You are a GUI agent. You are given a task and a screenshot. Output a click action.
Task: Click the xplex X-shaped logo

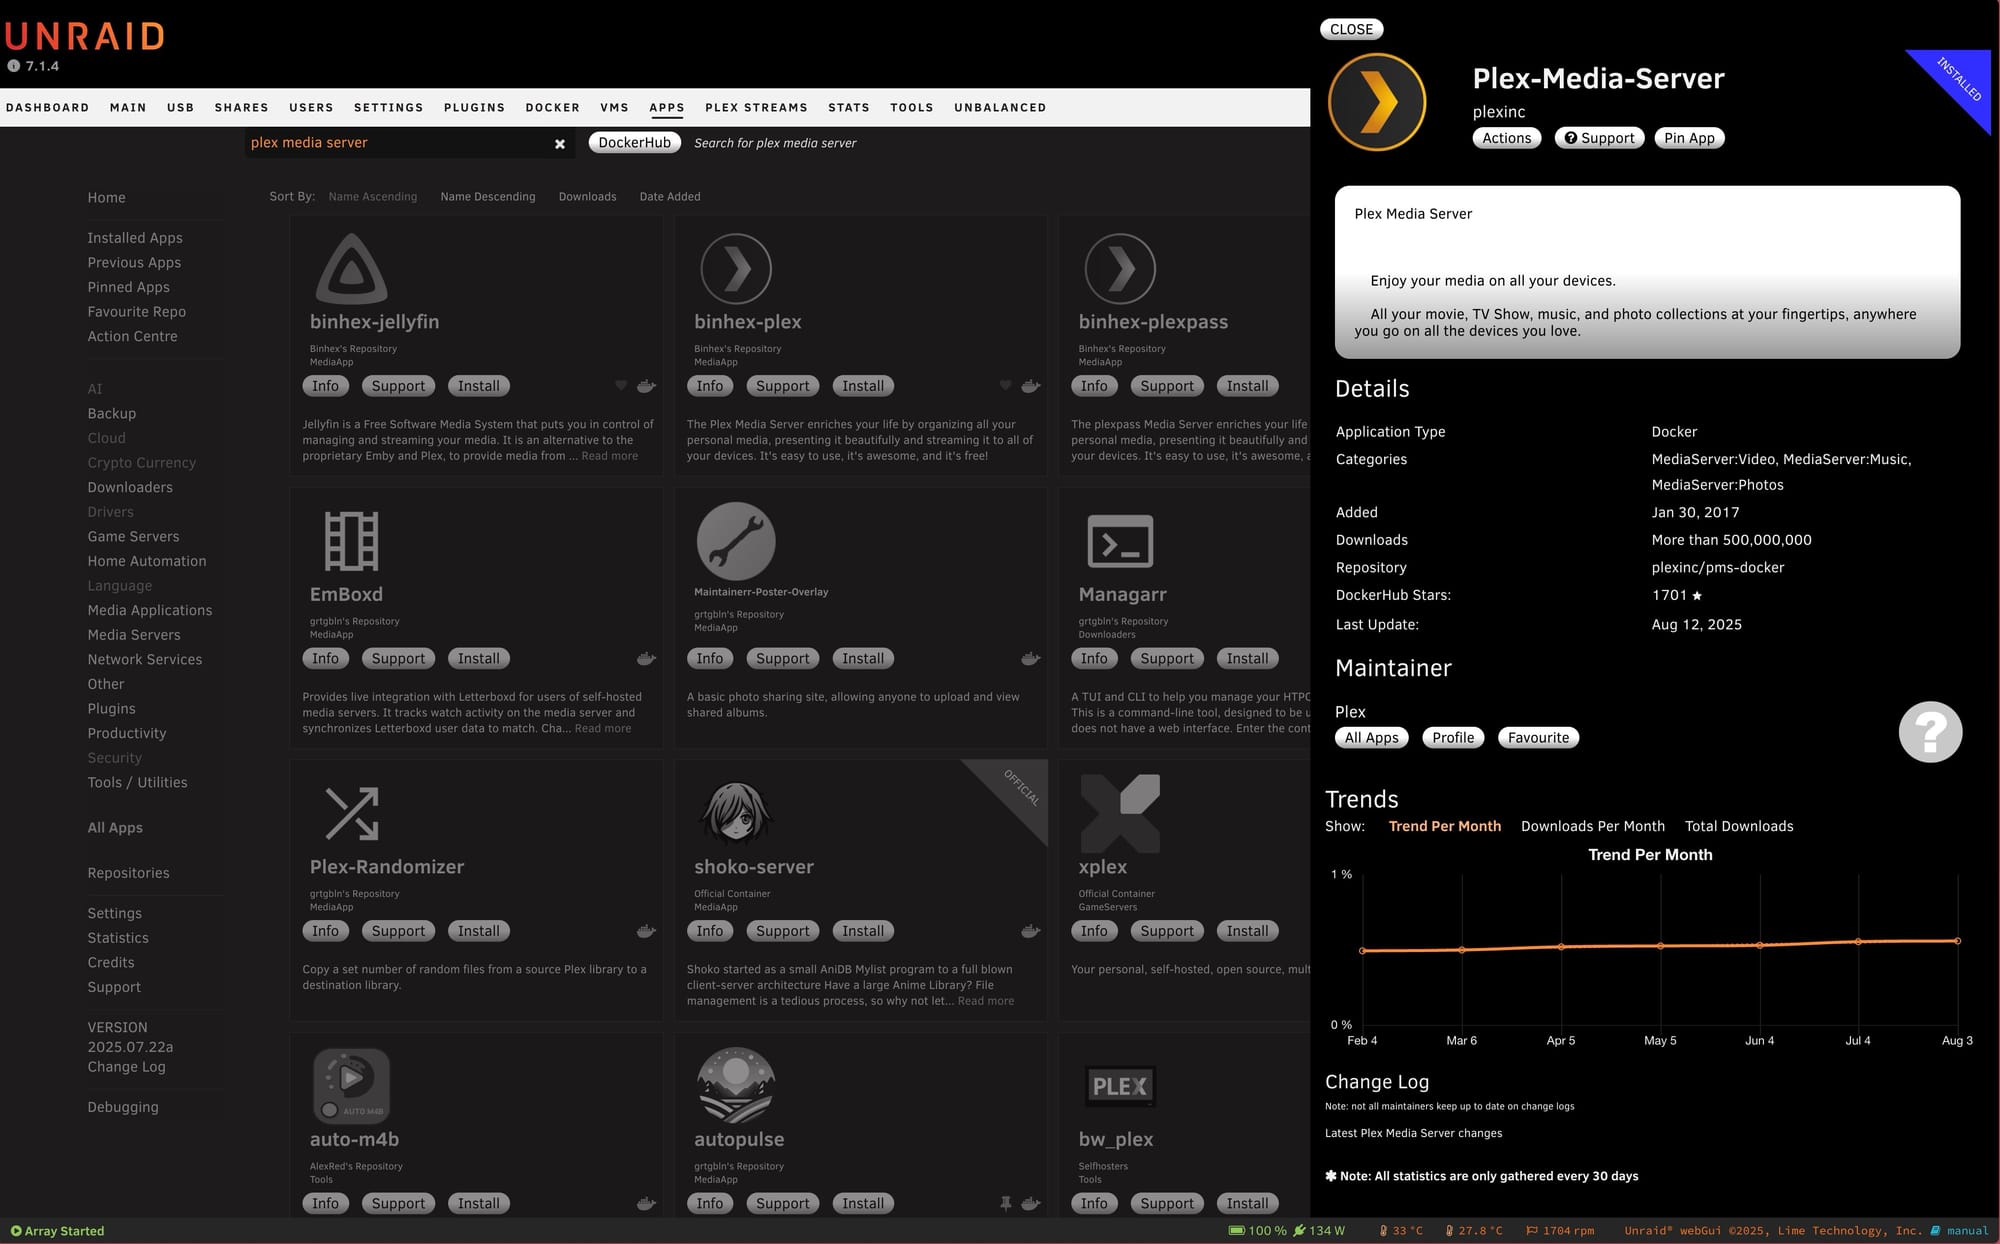[1120, 813]
